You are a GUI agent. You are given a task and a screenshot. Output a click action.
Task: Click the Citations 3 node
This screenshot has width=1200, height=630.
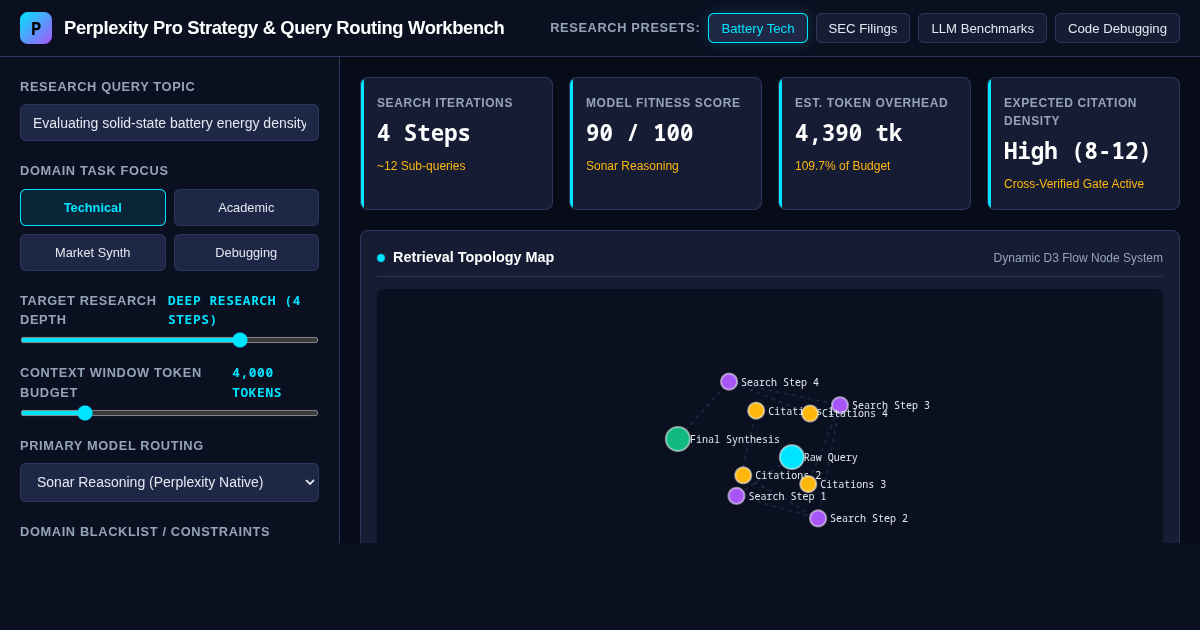coord(808,484)
